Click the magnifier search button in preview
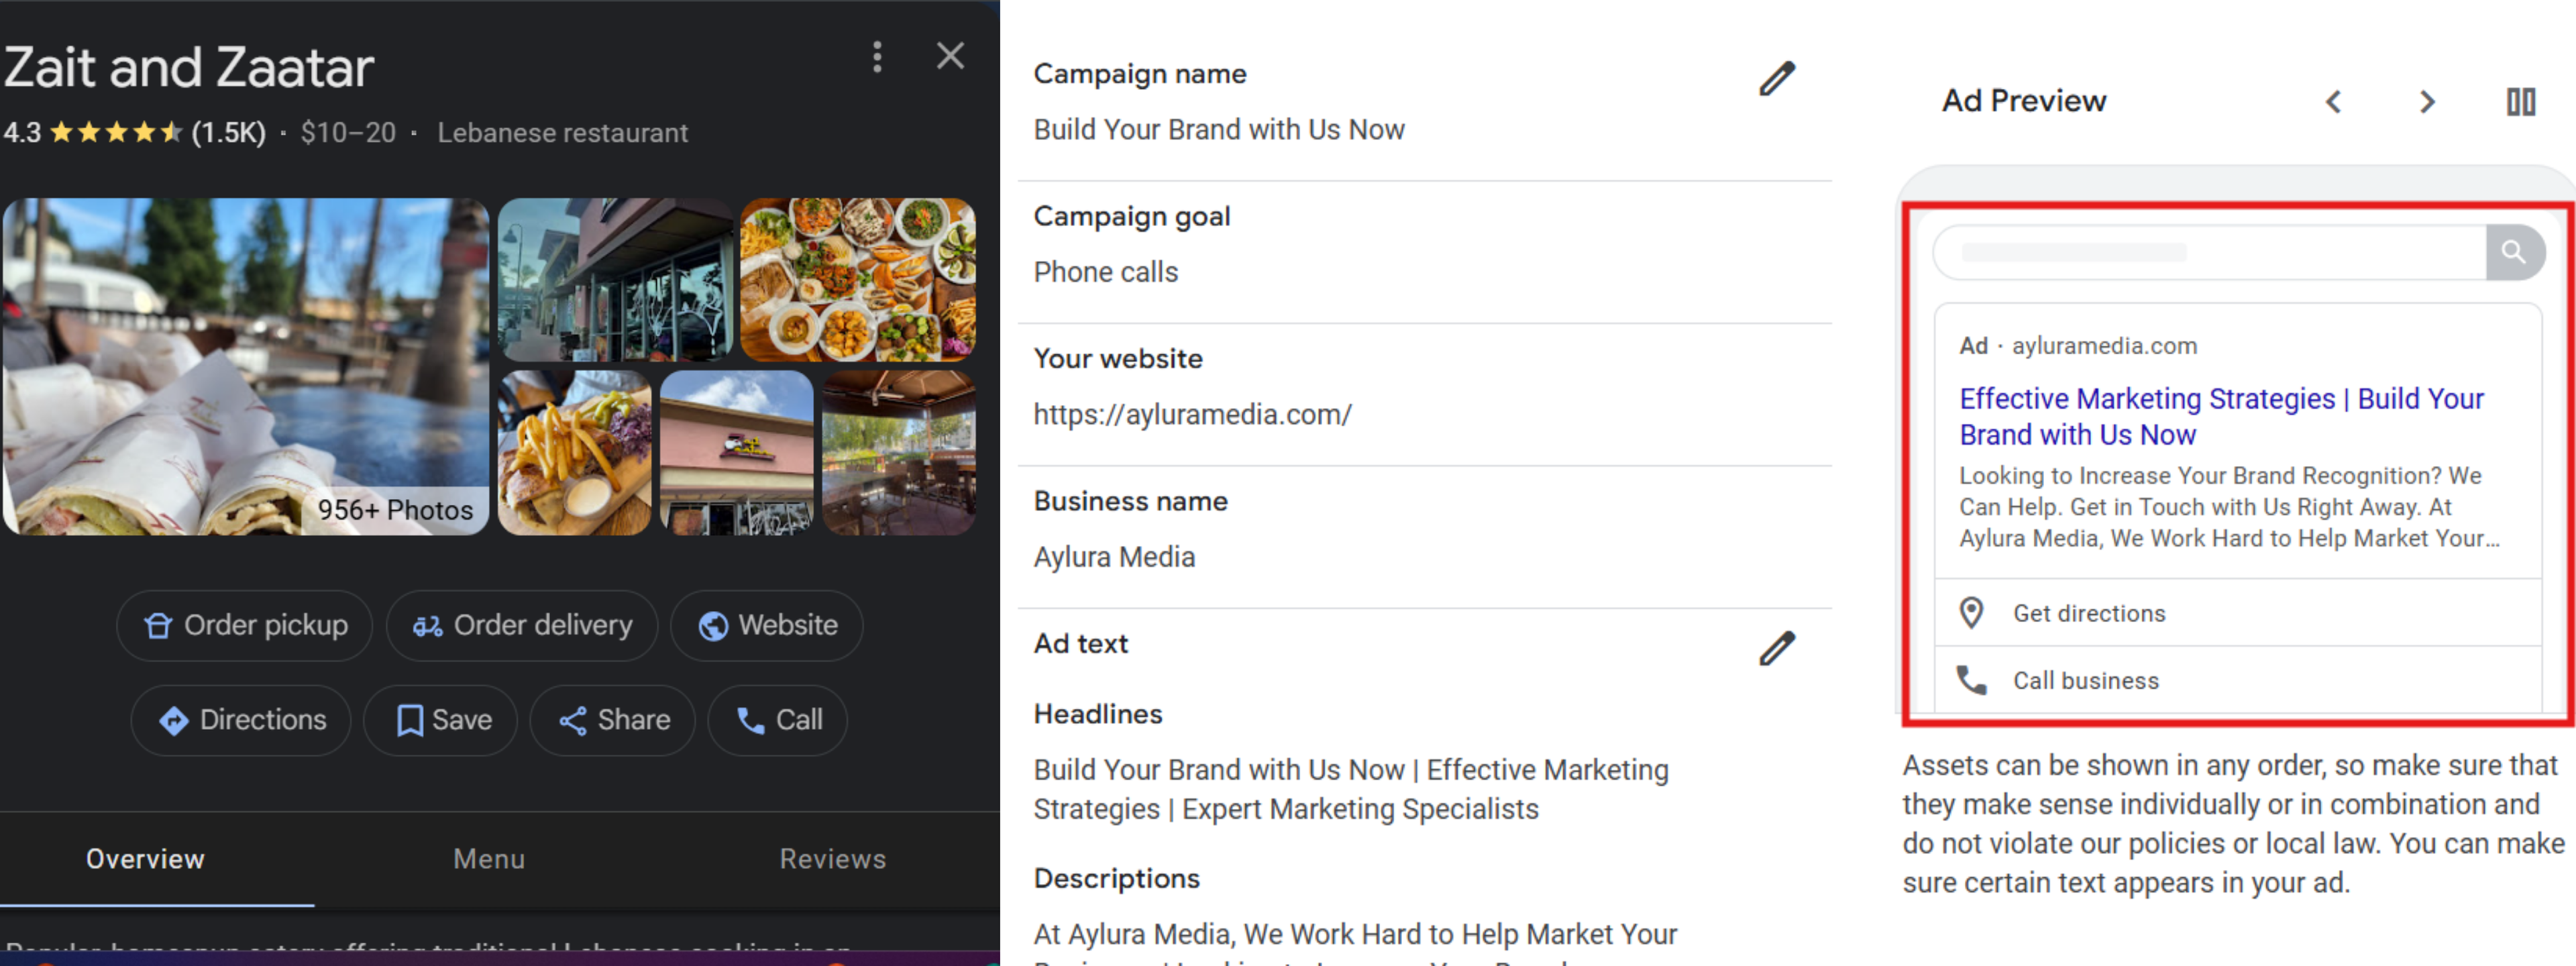The height and width of the screenshot is (966, 2576). 2514,252
